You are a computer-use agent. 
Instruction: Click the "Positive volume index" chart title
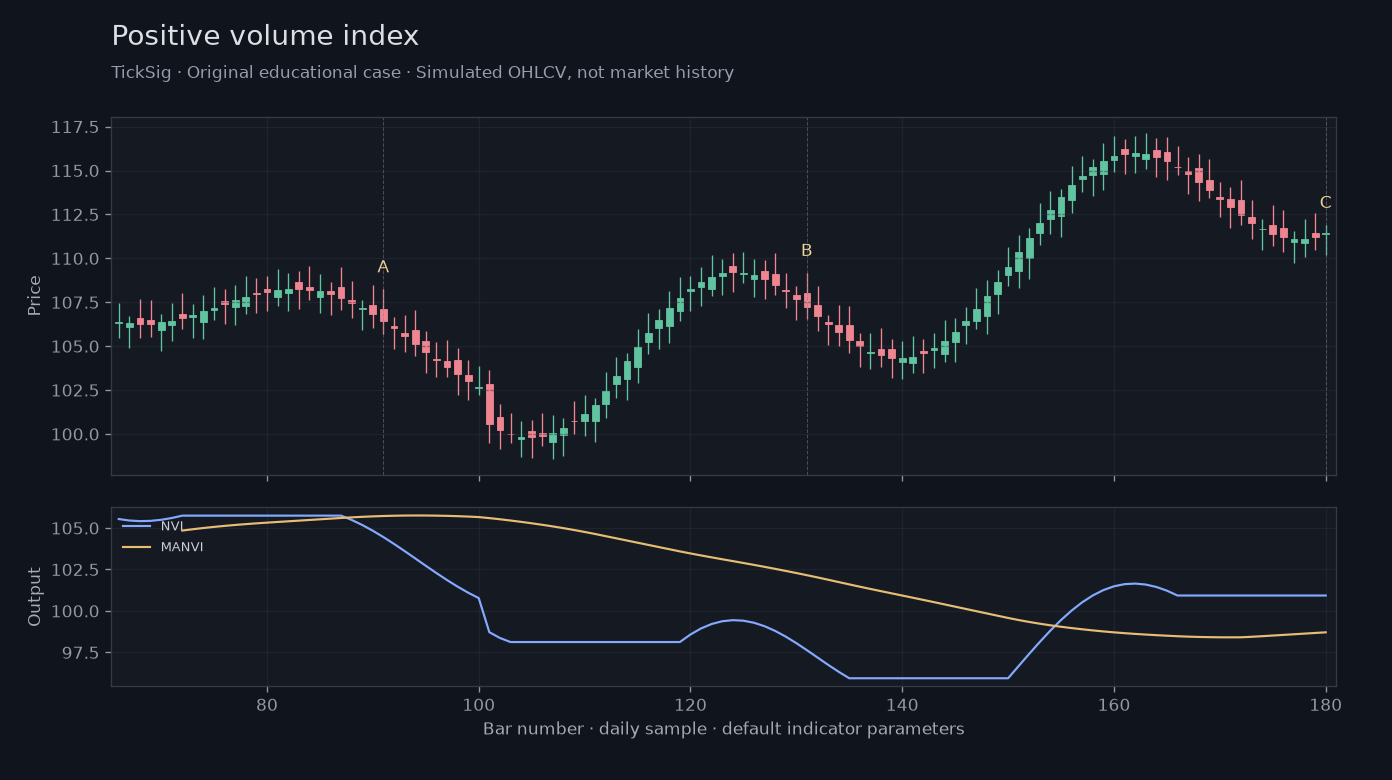265,37
